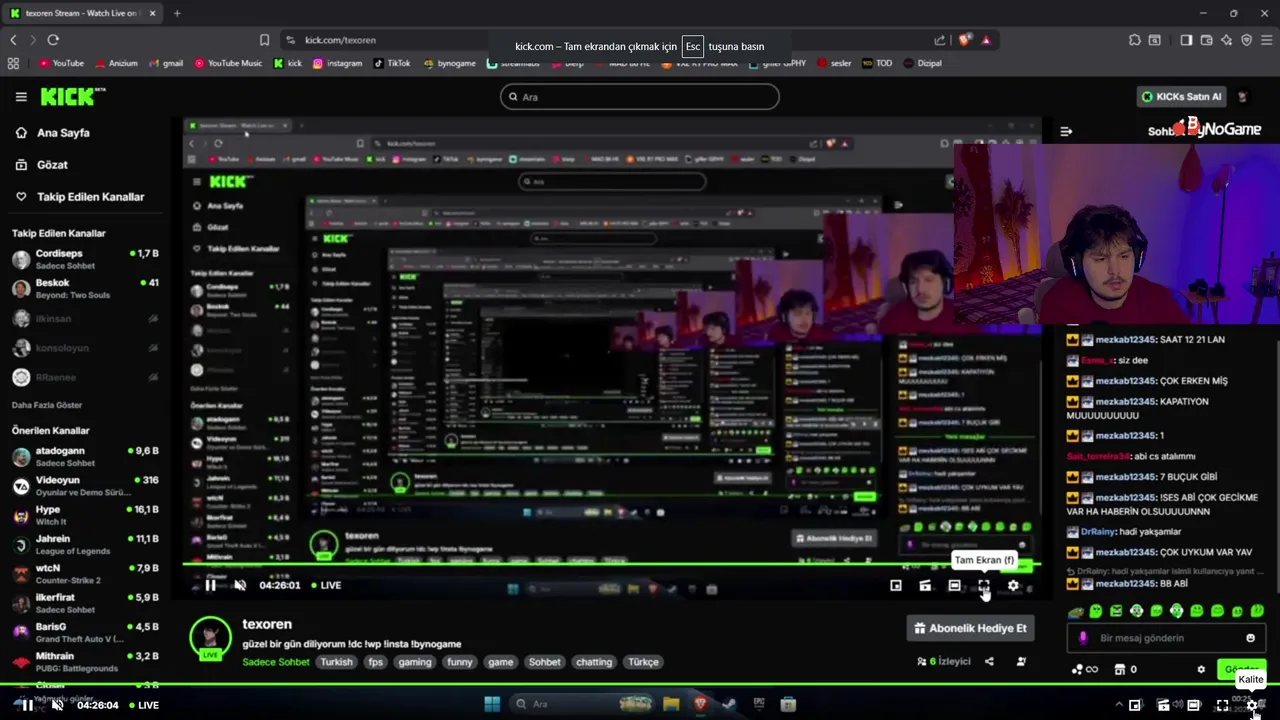
Task: Clip the stream from bottom player bar
Action: pos(1164,705)
